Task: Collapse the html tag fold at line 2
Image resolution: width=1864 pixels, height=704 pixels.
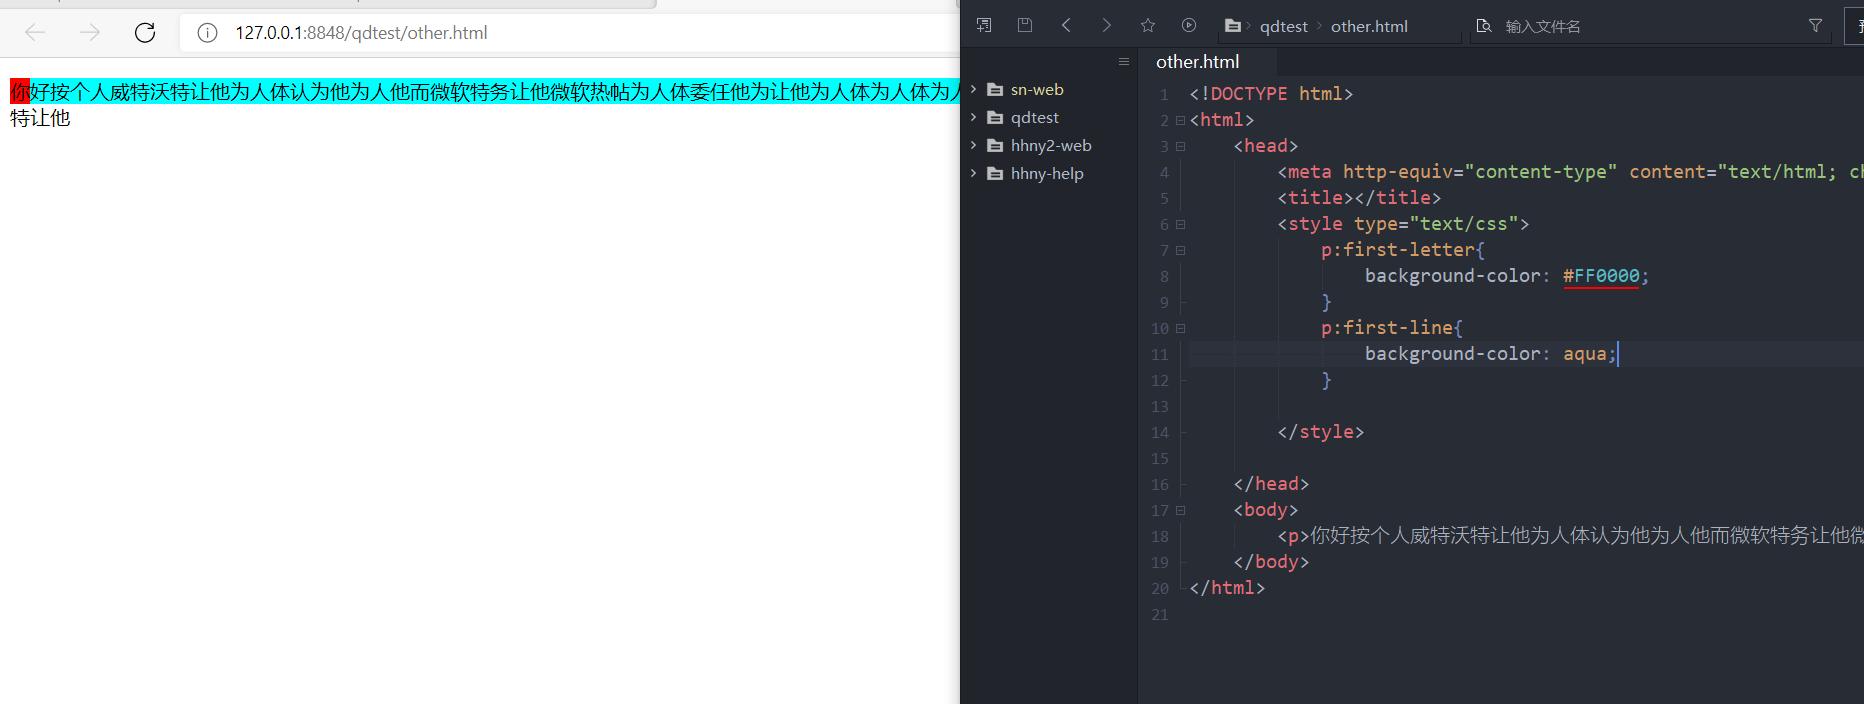Action: [x=1180, y=120]
